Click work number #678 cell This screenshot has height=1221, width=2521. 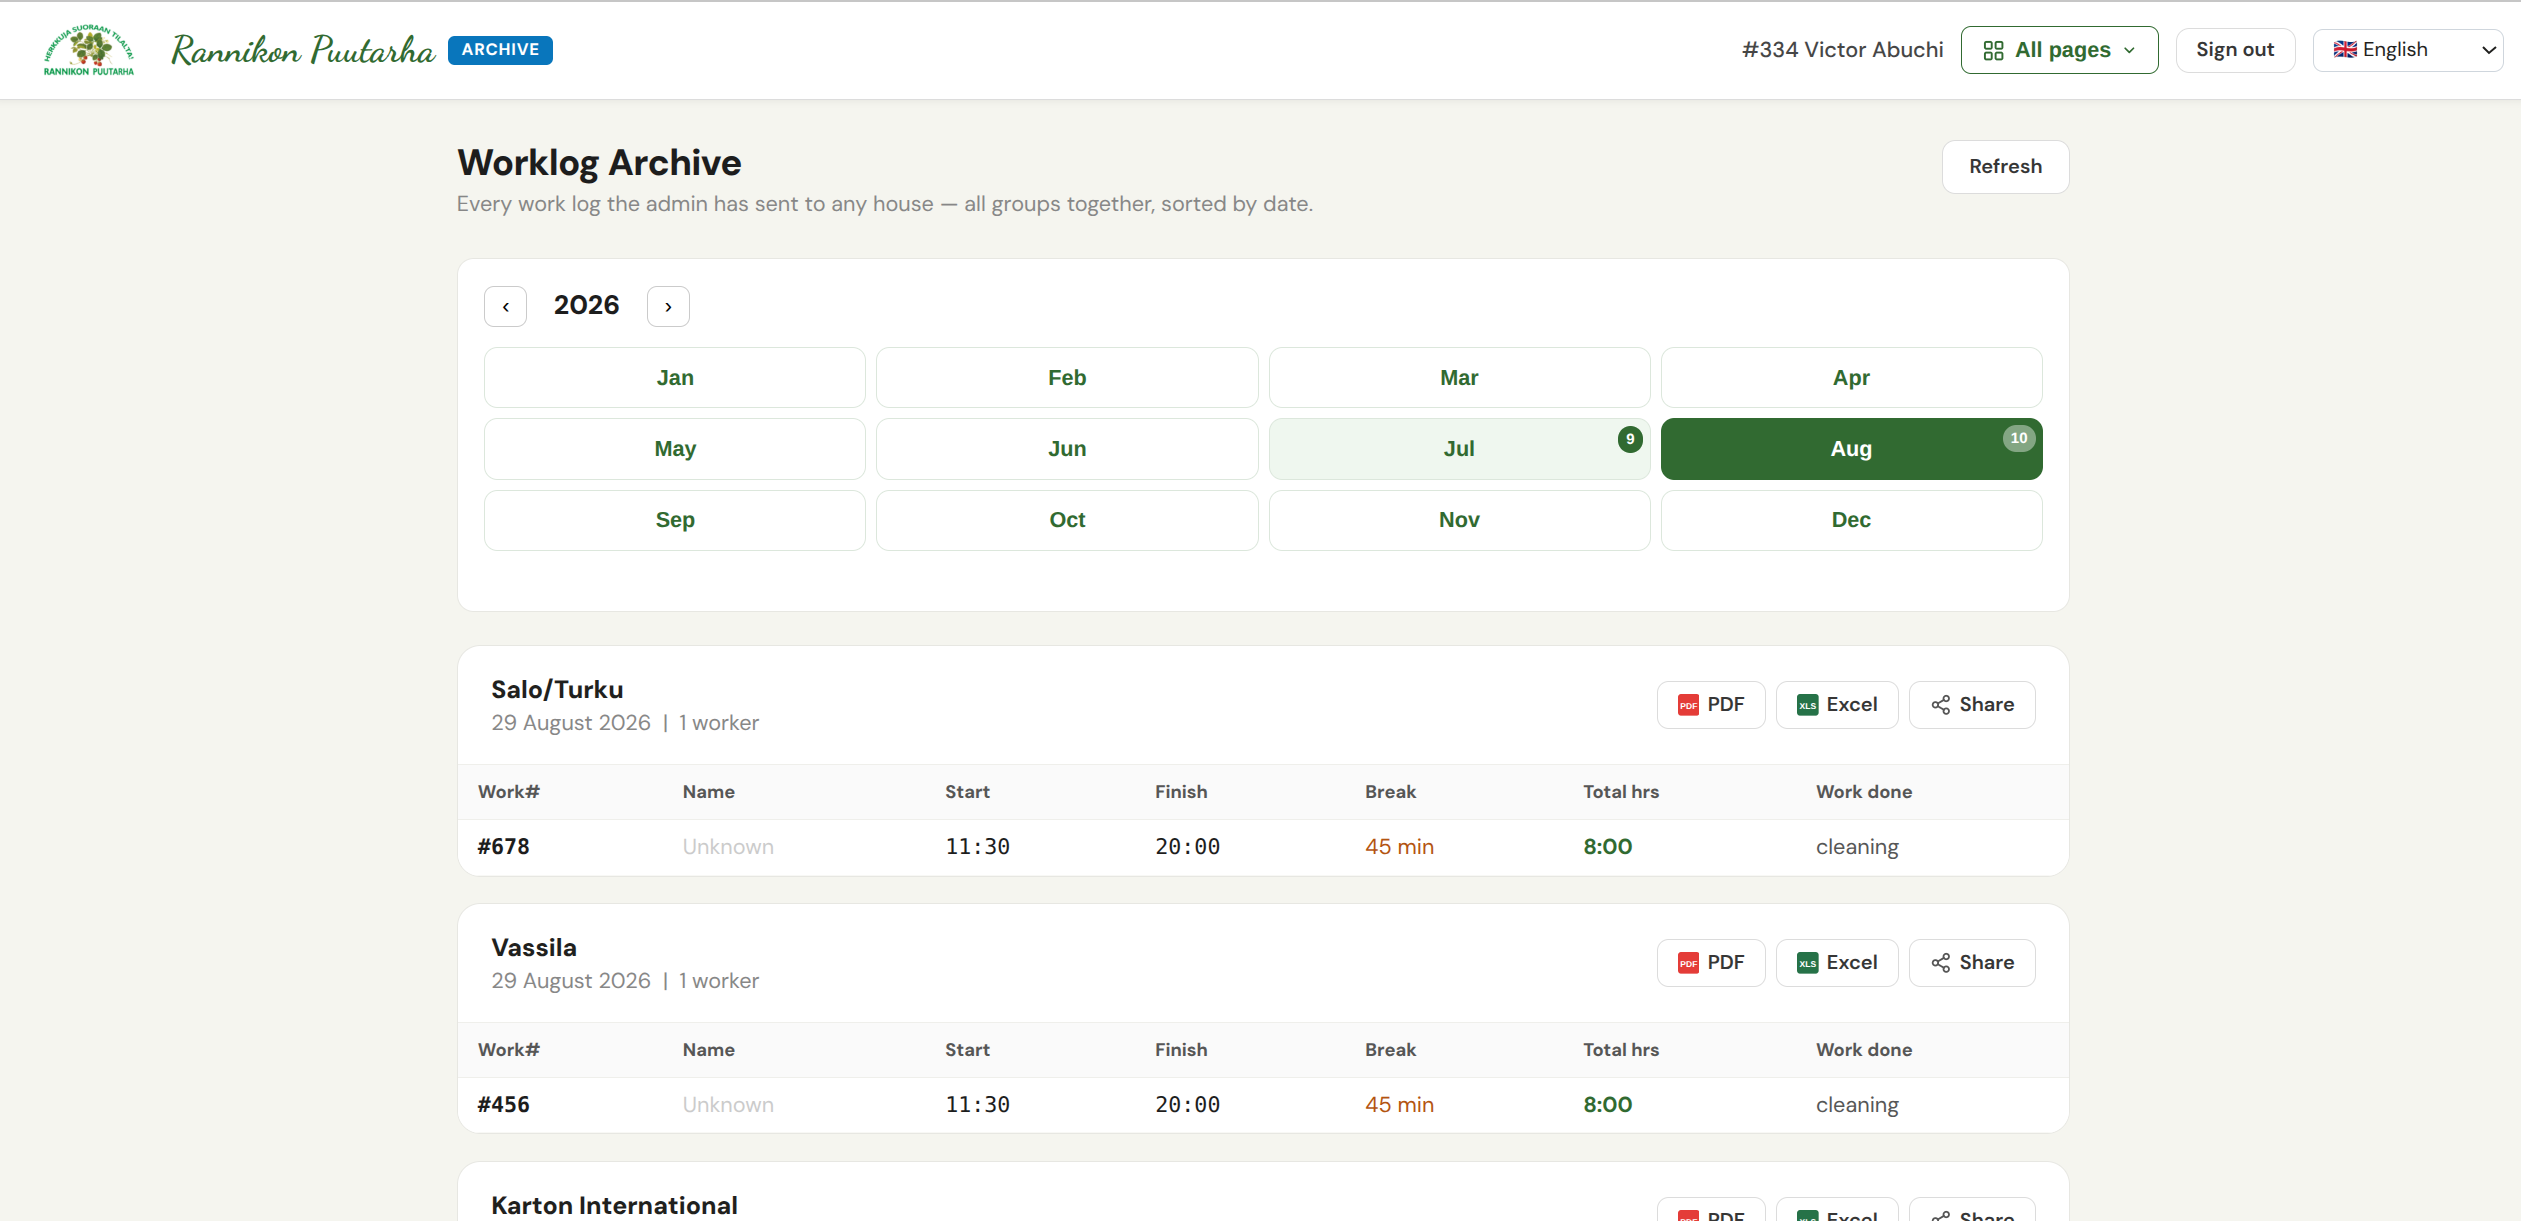click(x=504, y=847)
